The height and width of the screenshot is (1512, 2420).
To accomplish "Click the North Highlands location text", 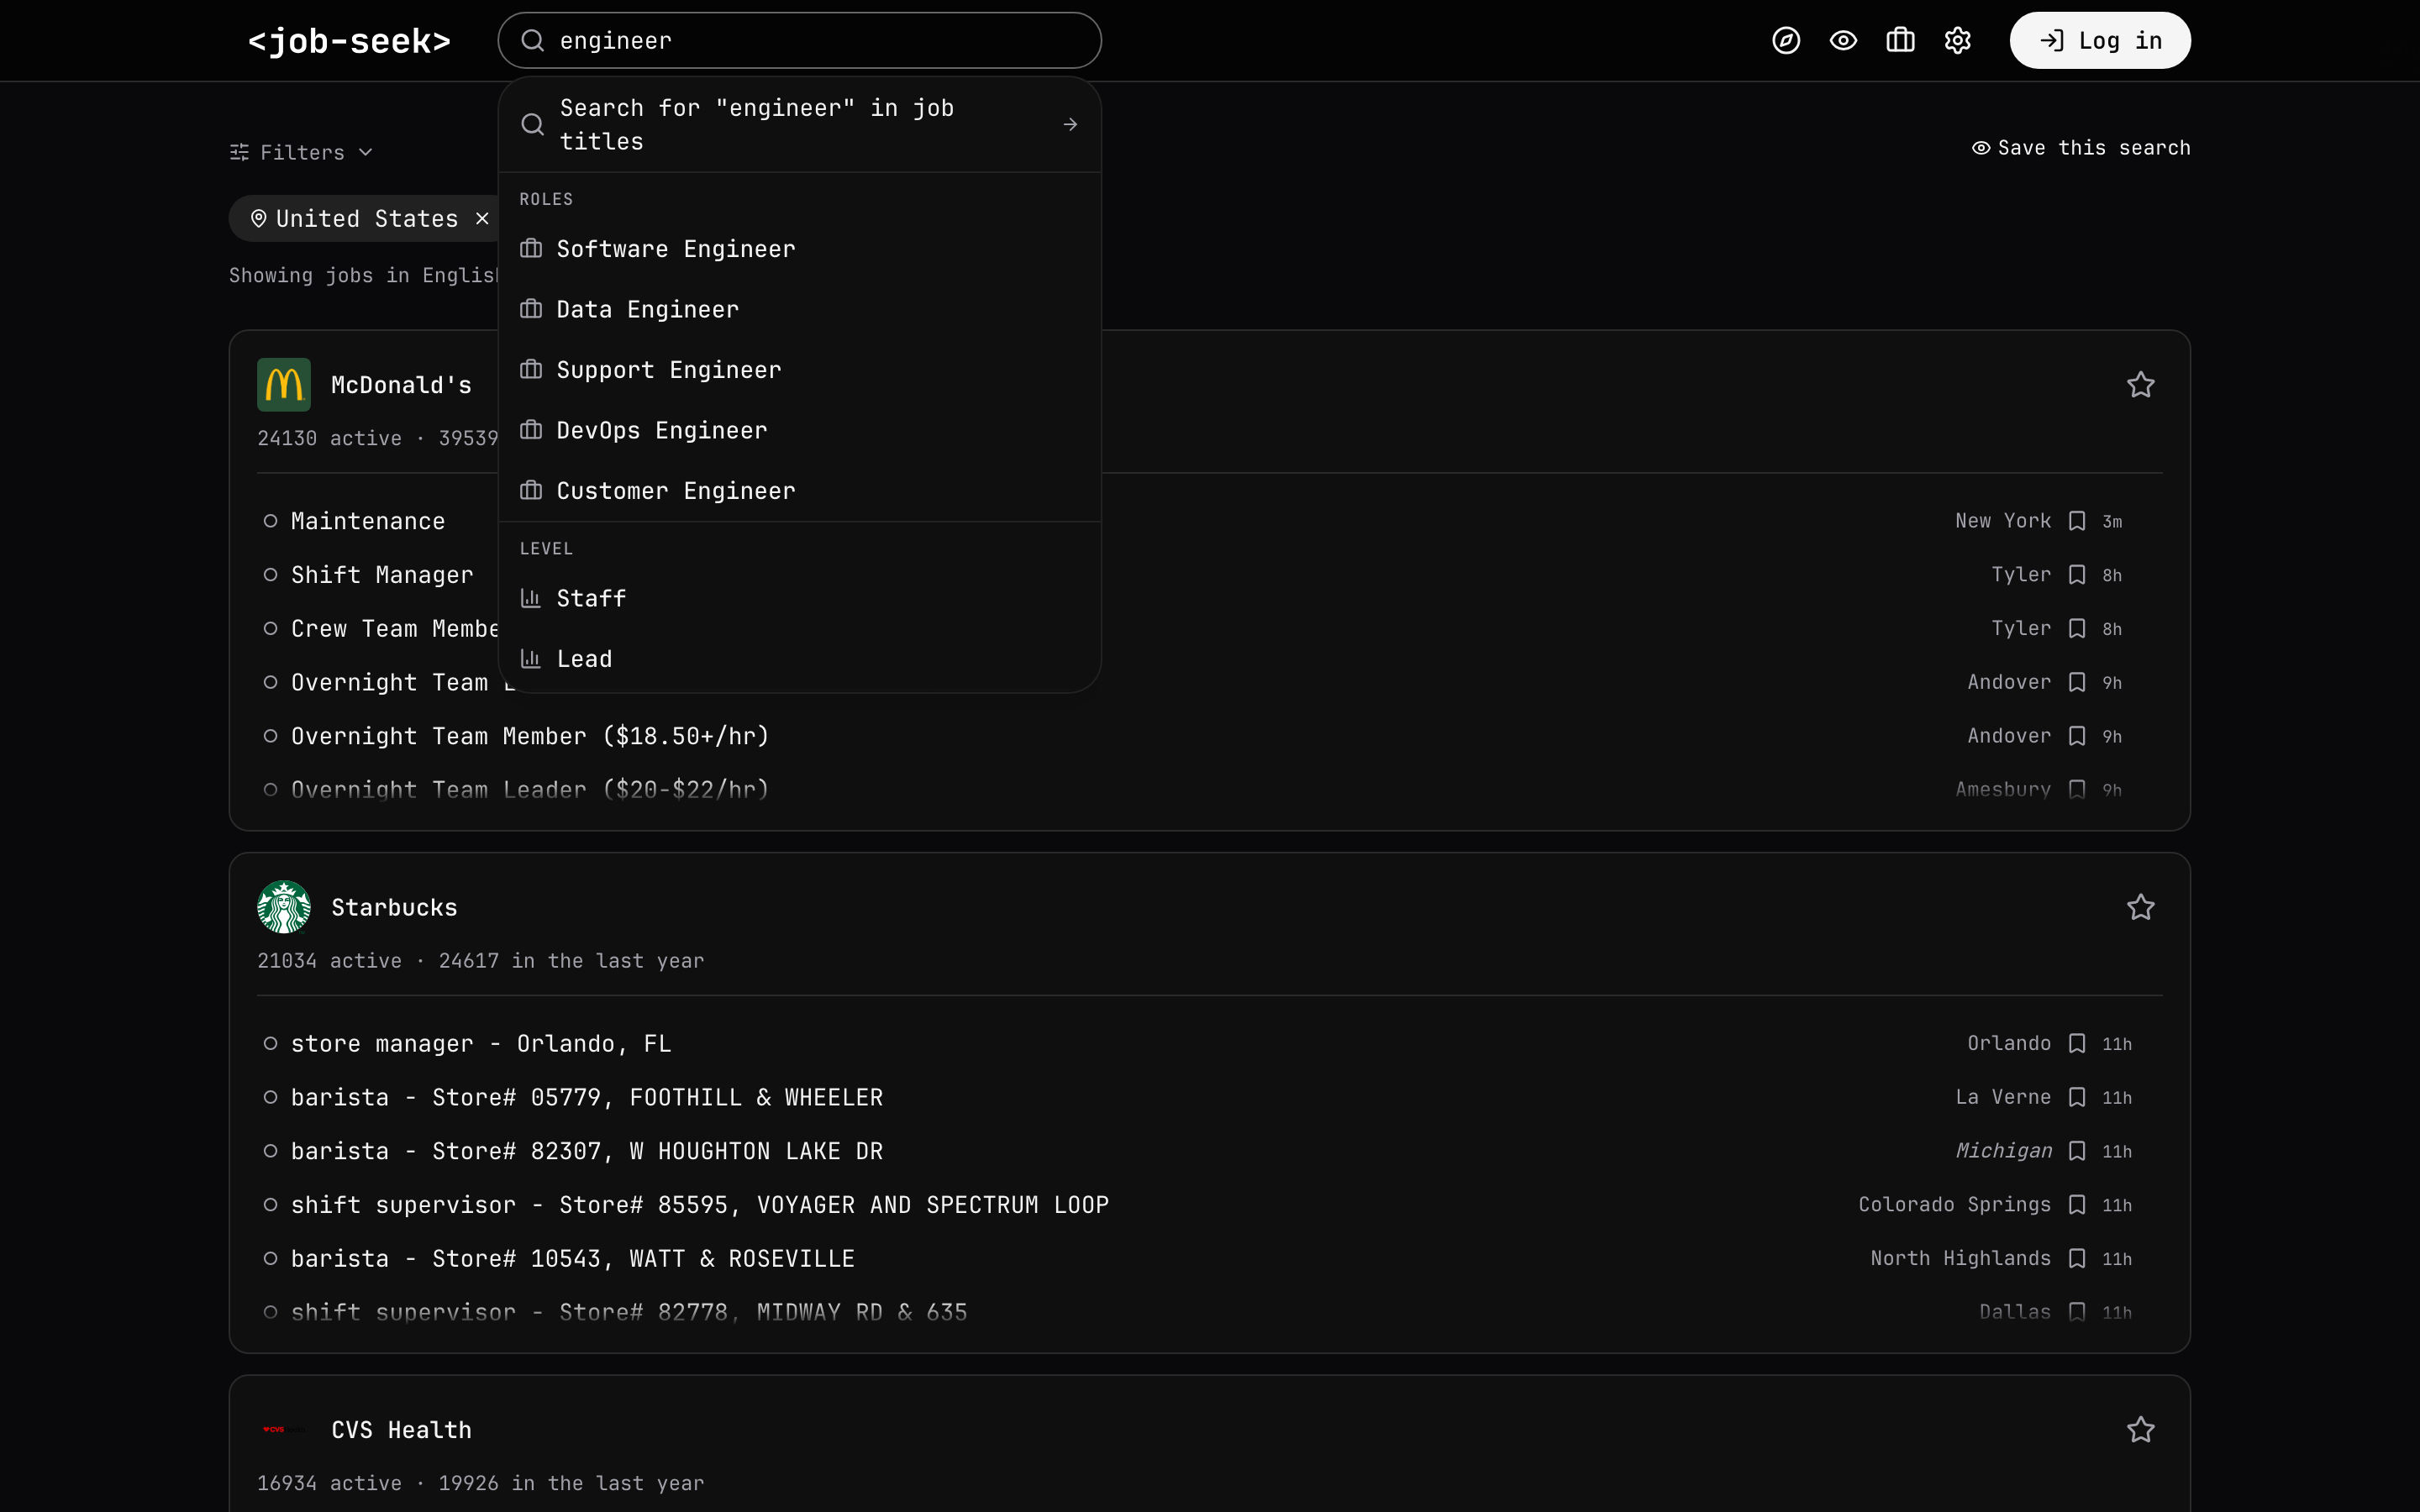I will [1960, 1259].
